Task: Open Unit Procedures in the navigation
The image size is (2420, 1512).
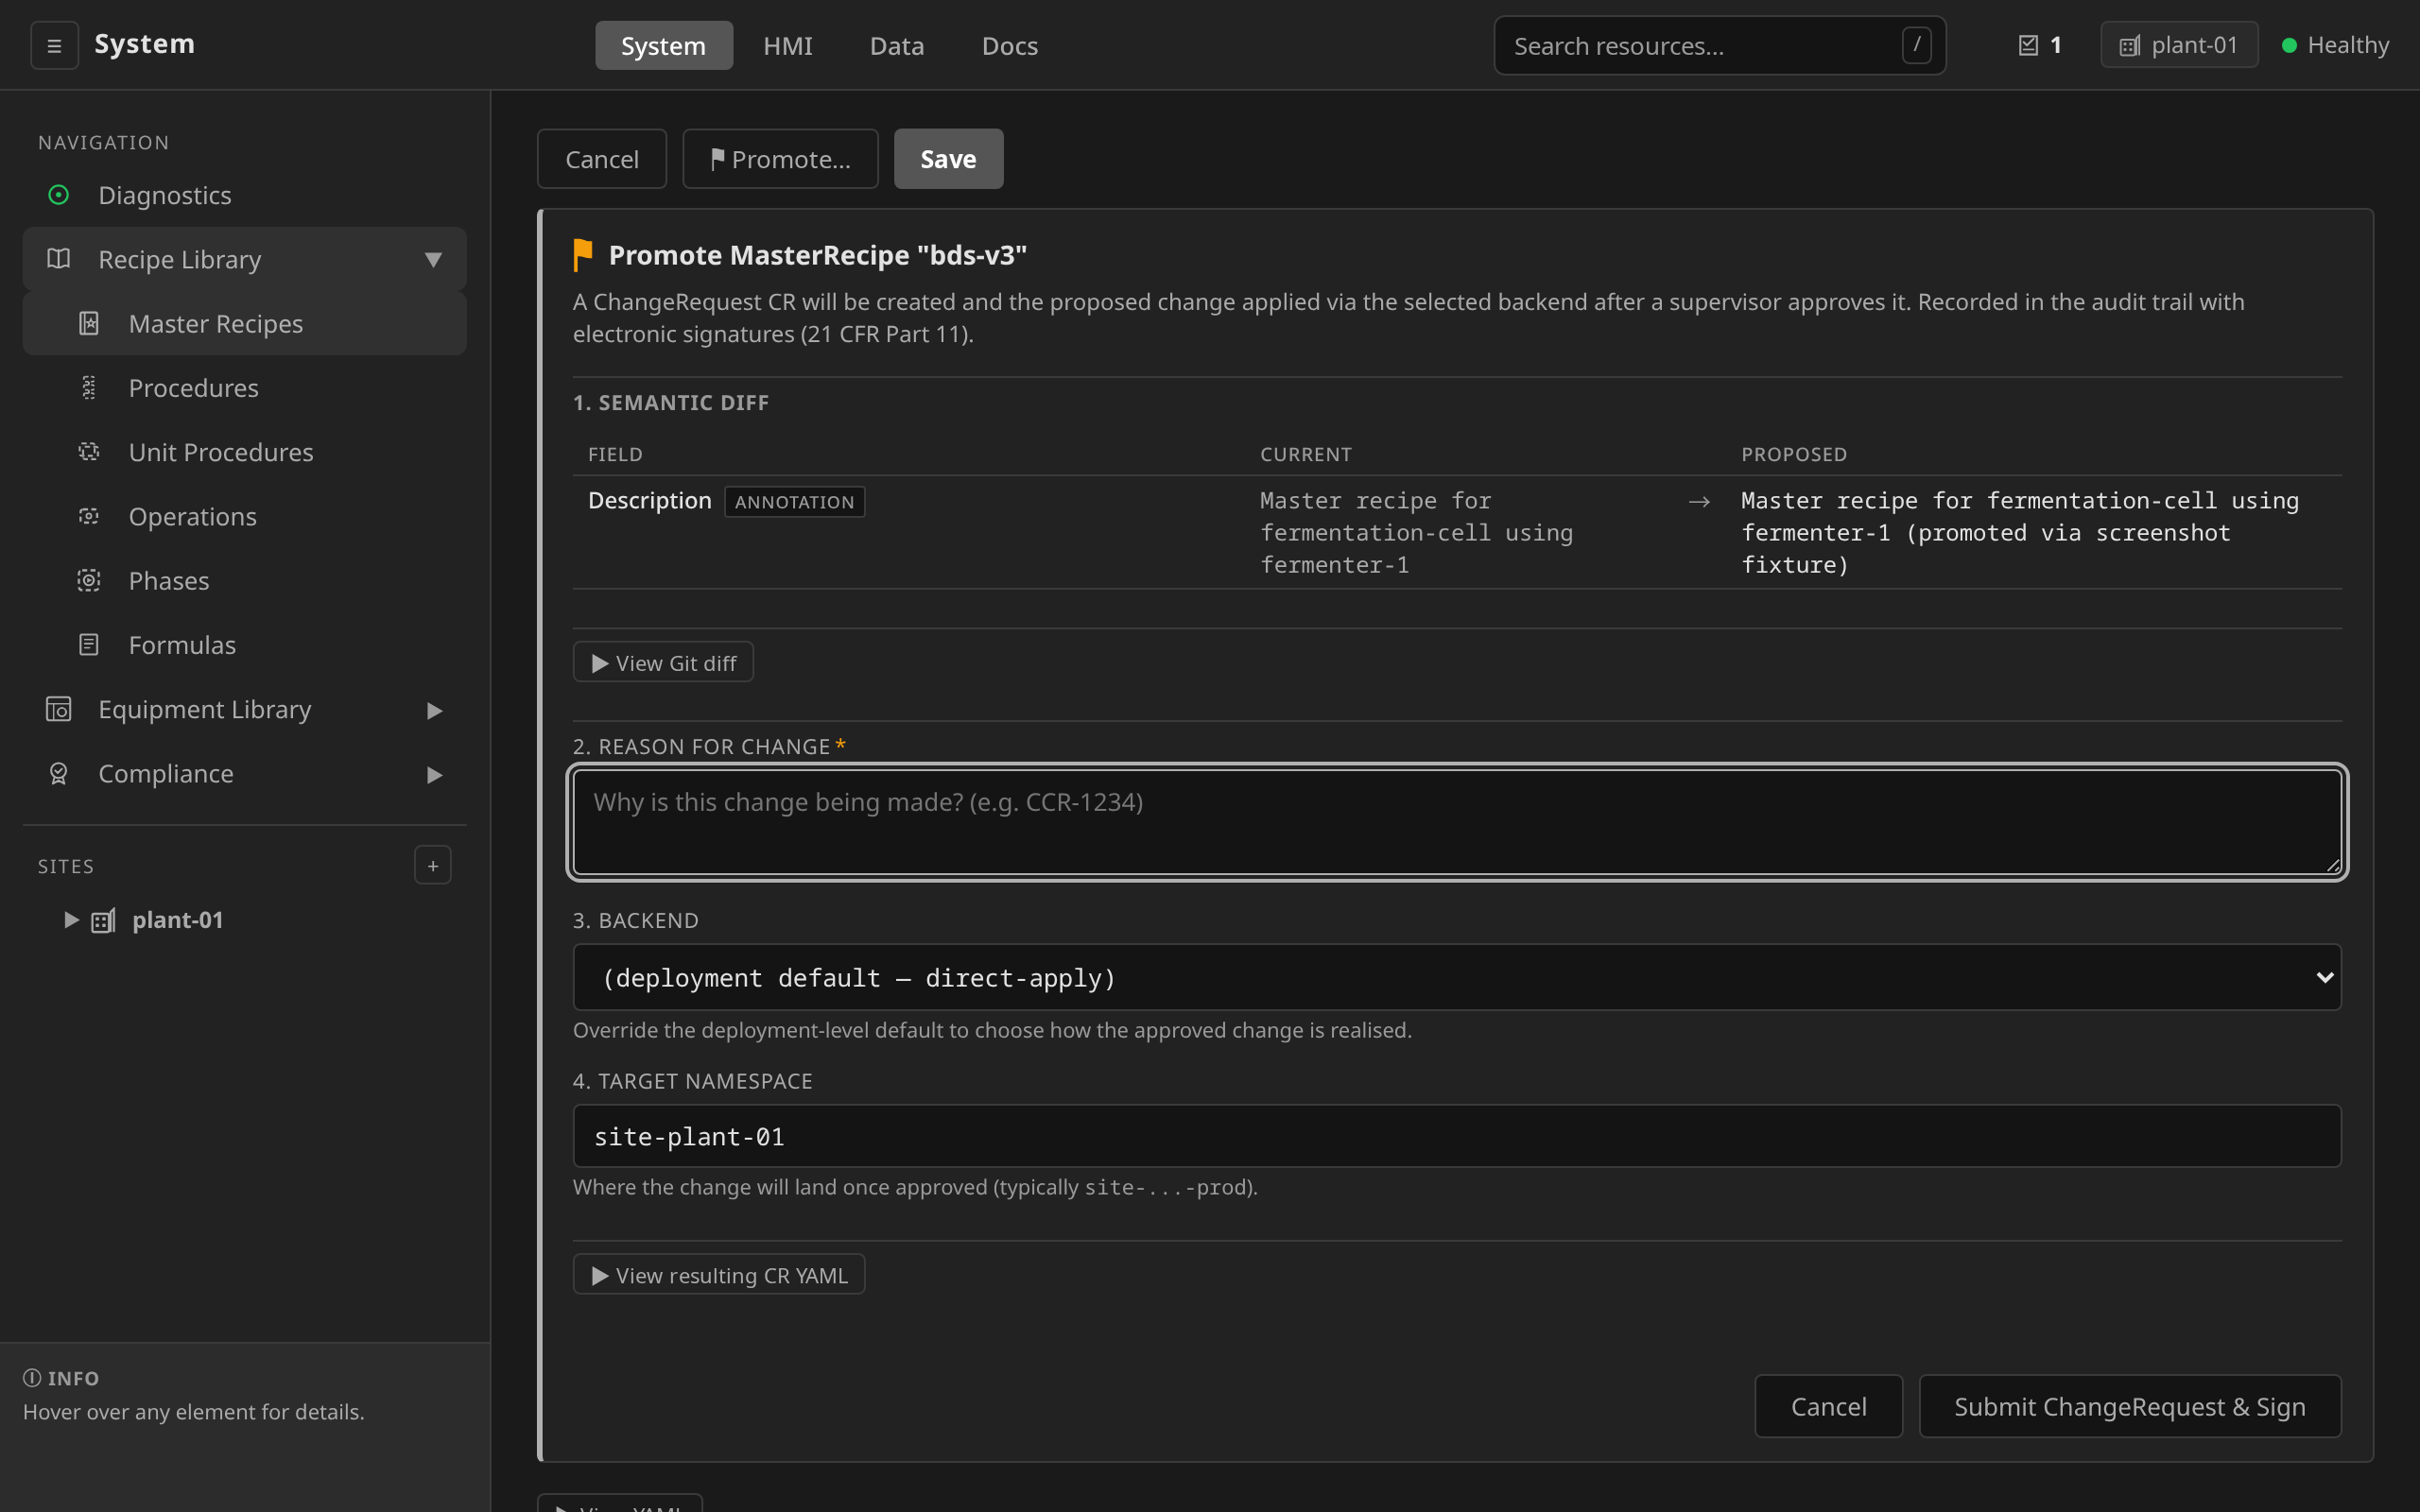Action: (x=245, y=452)
